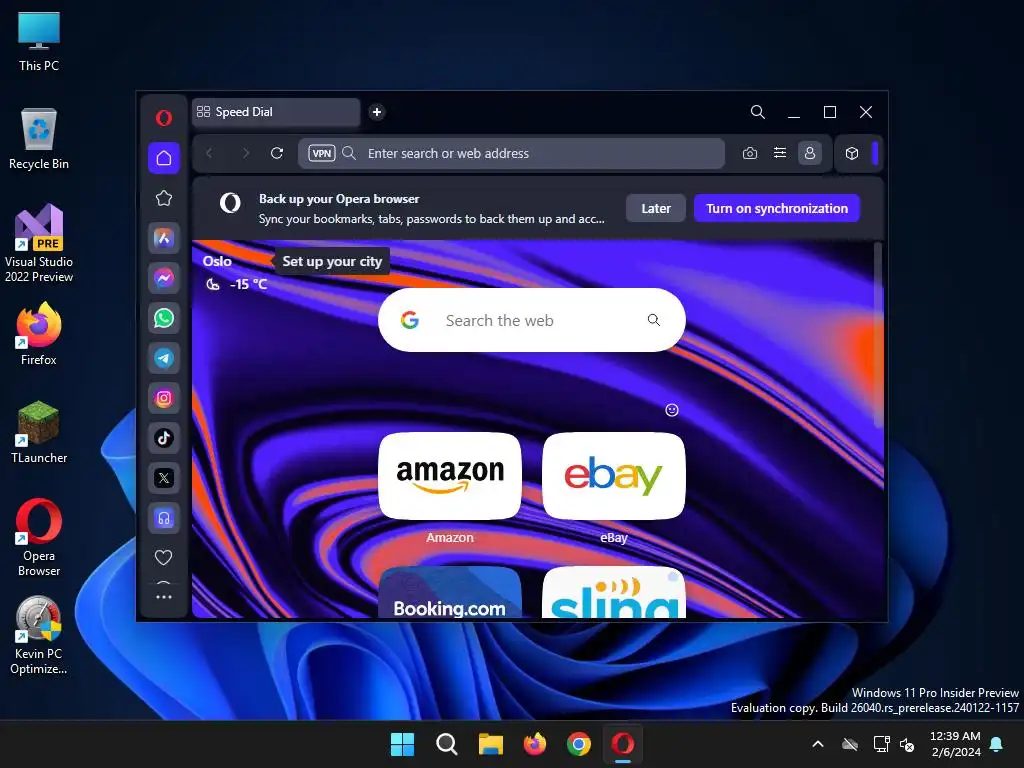This screenshot has width=1024, height=768.
Task: Open taskbar Search
Action: tap(447, 744)
